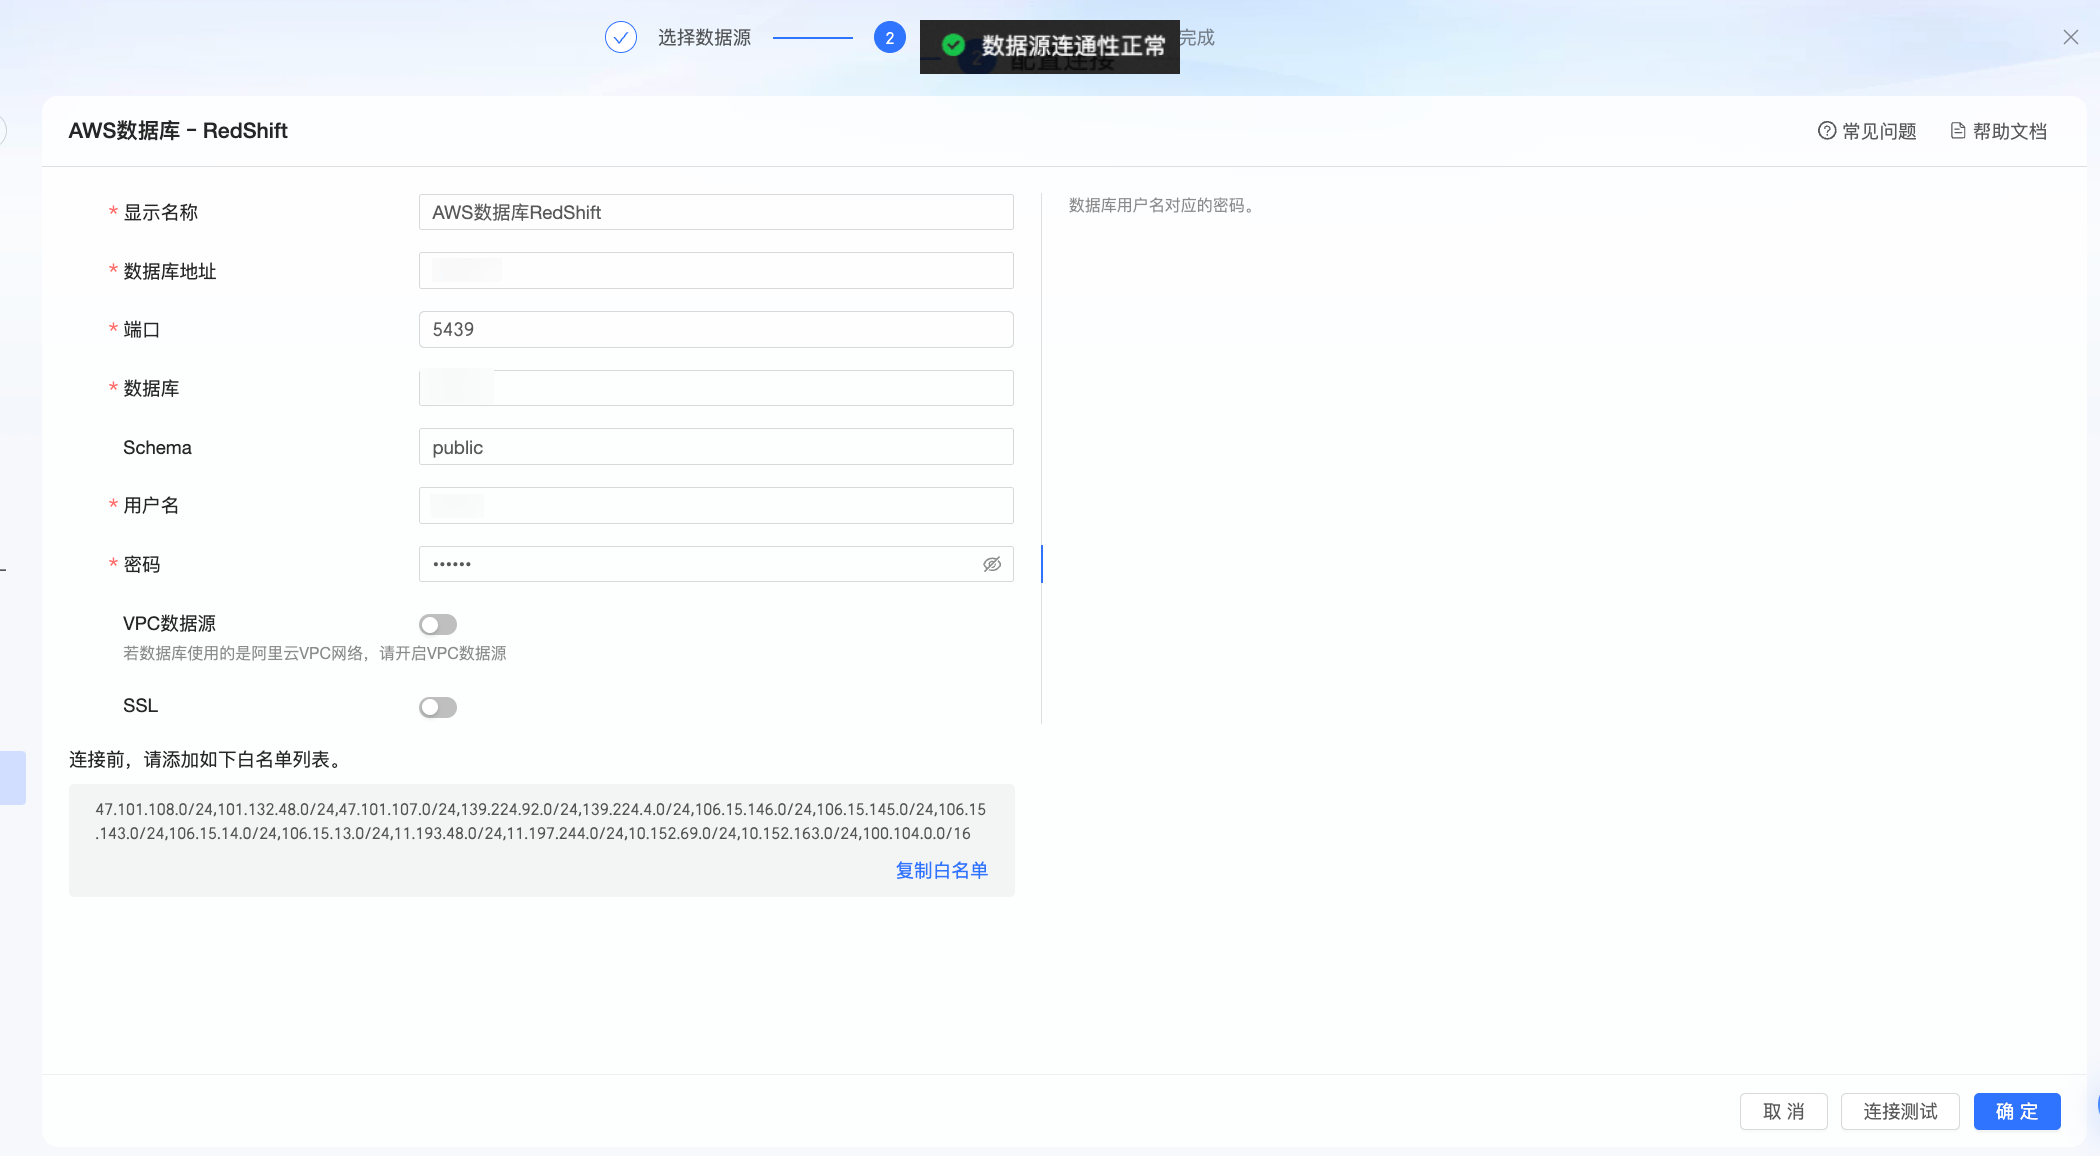Click the whitelist IP address text block
Screen dimensions: 2100x1156
[541, 821]
